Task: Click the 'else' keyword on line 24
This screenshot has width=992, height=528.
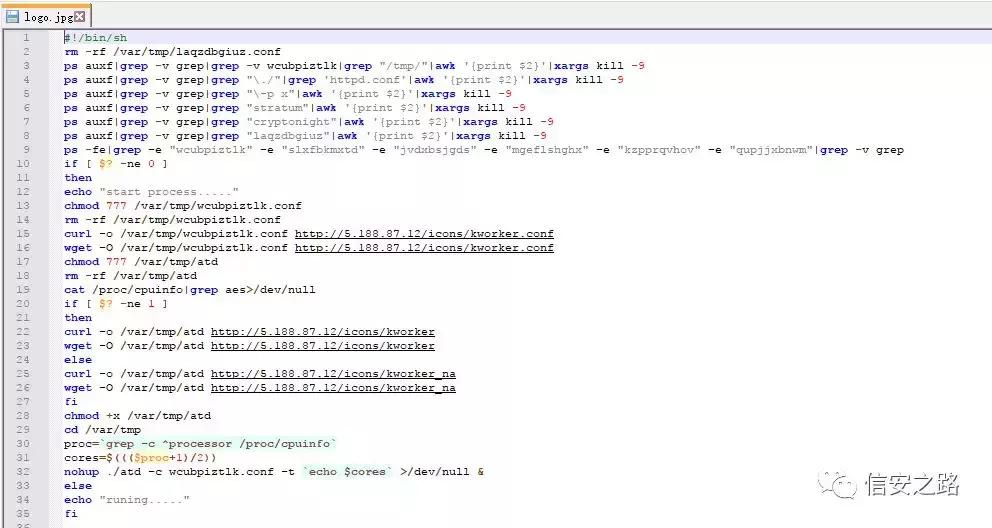Action: [x=78, y=360]
